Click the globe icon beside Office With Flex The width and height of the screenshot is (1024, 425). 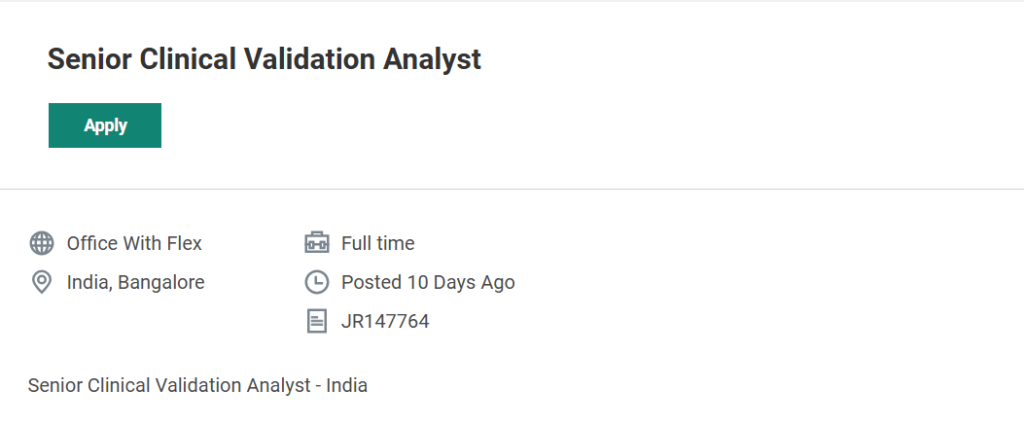click(x=42, y=243)
